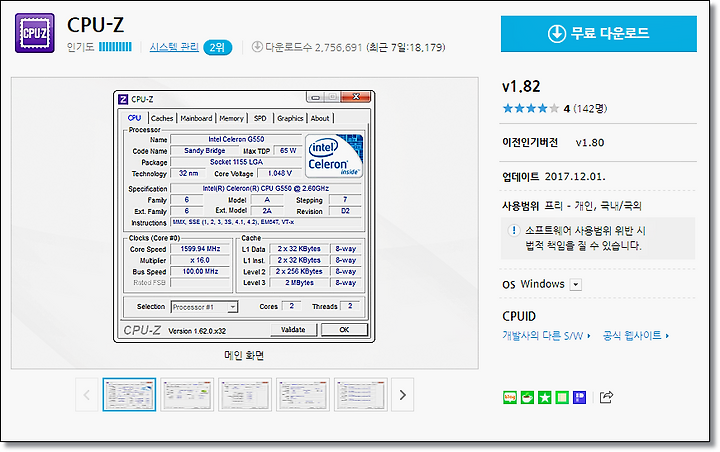Click the x 16.0 multiplier value

(200, 260)
